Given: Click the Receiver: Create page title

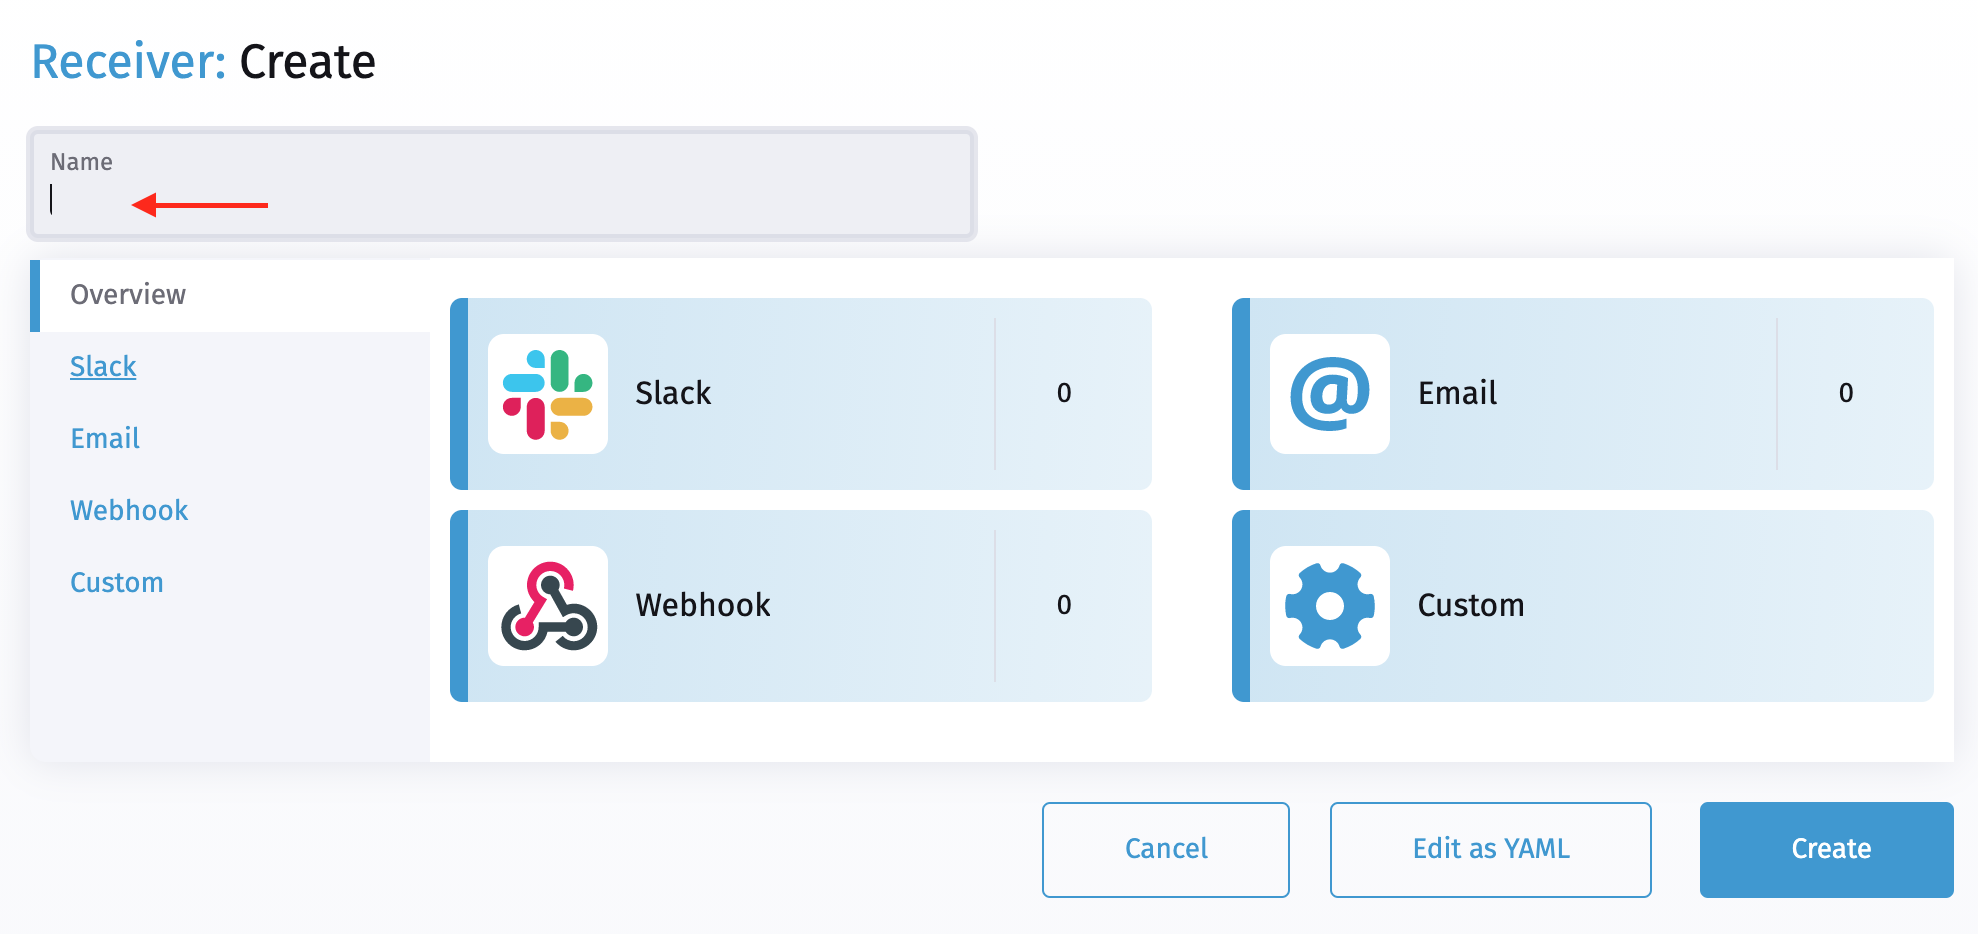Looking at the screenshot, I should 203,62.
